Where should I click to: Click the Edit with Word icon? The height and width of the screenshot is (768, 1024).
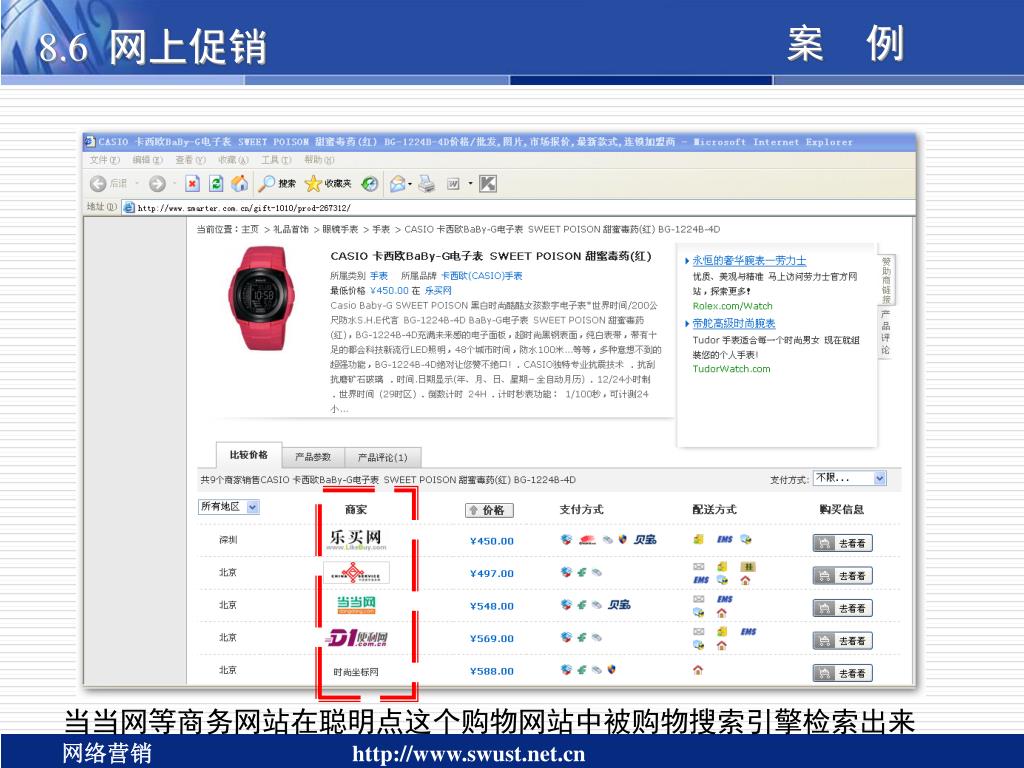pyautogui.click(x=453, y=184)
